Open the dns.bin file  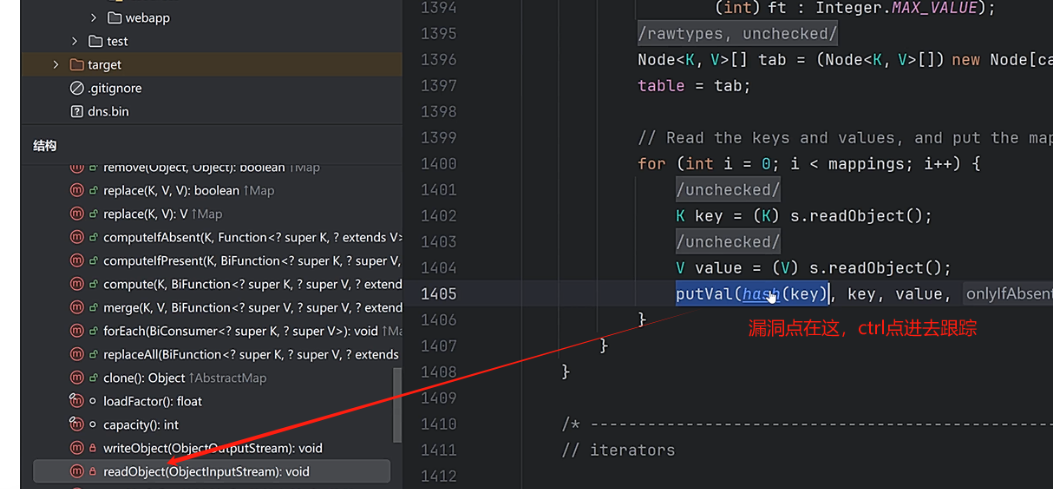pyautogui.click(x=107, y=112)
